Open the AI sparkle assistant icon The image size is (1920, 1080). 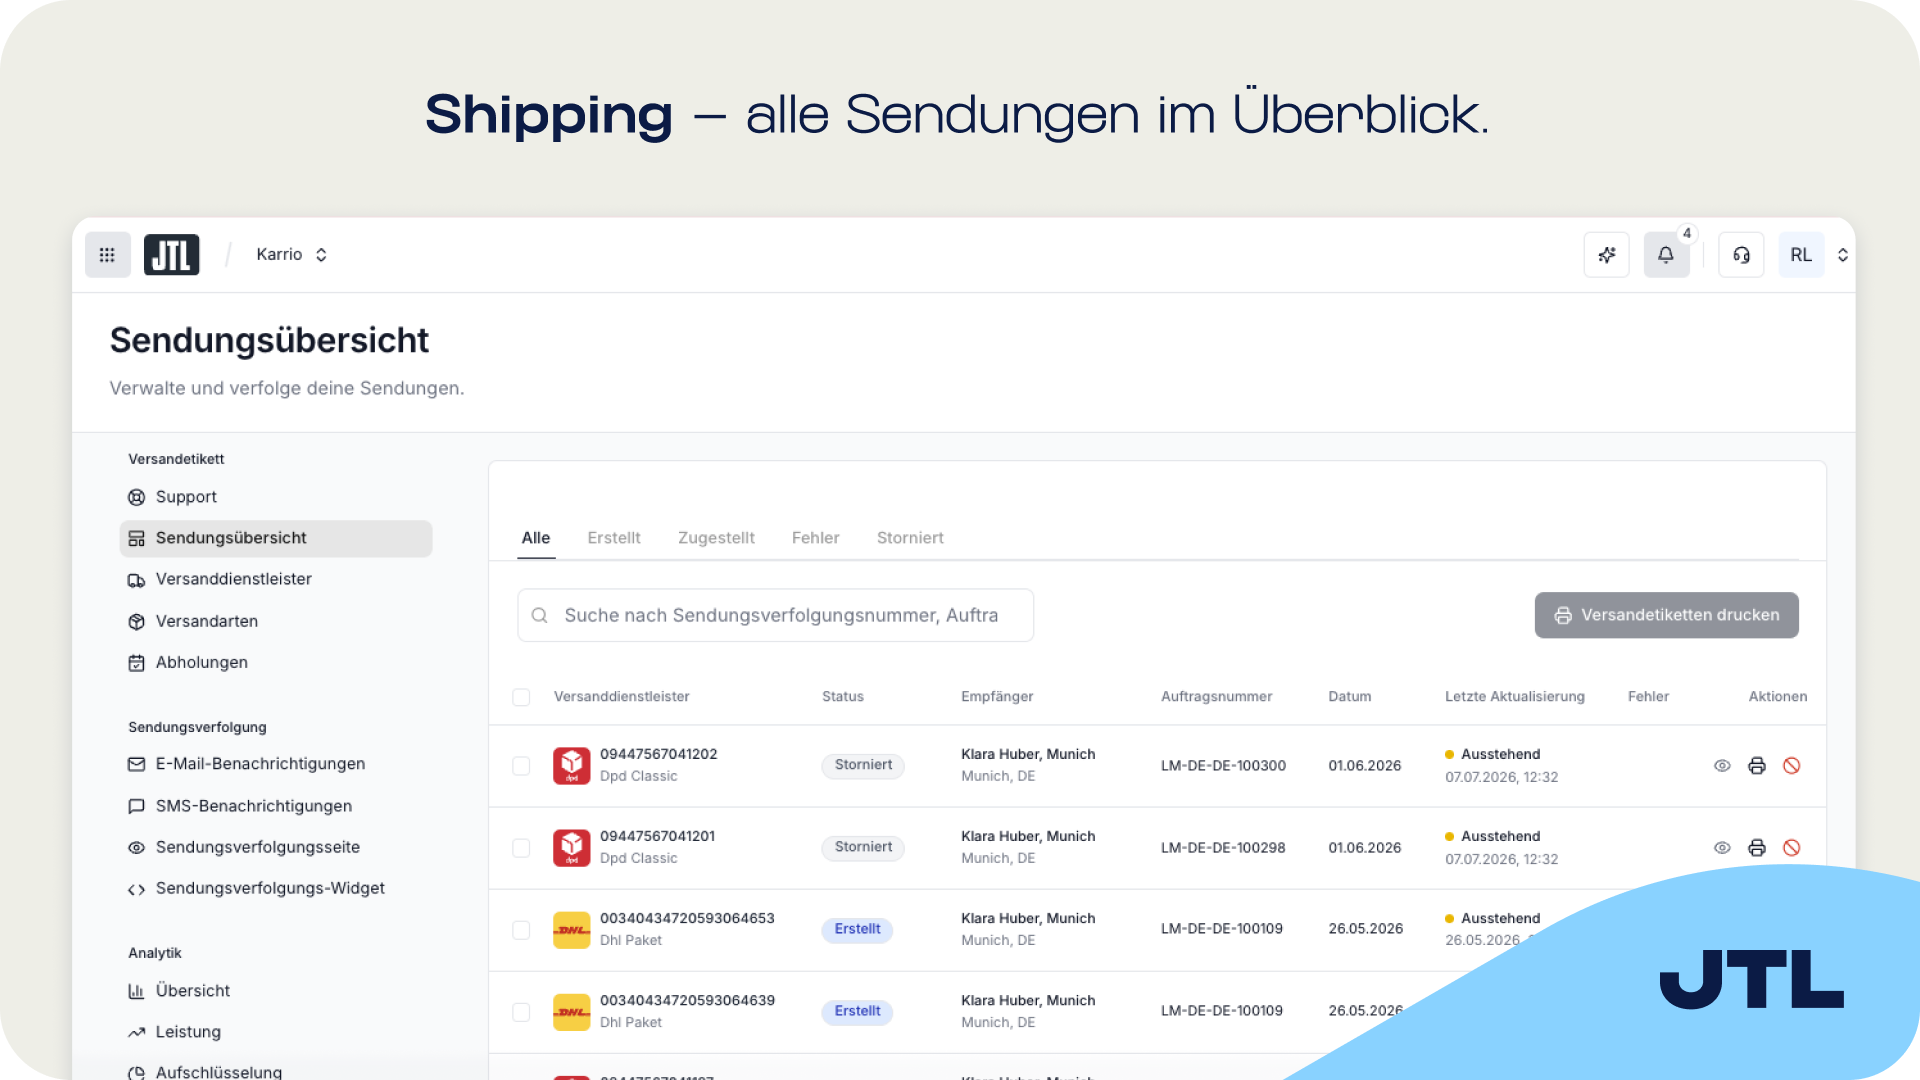pos(1607,255)
